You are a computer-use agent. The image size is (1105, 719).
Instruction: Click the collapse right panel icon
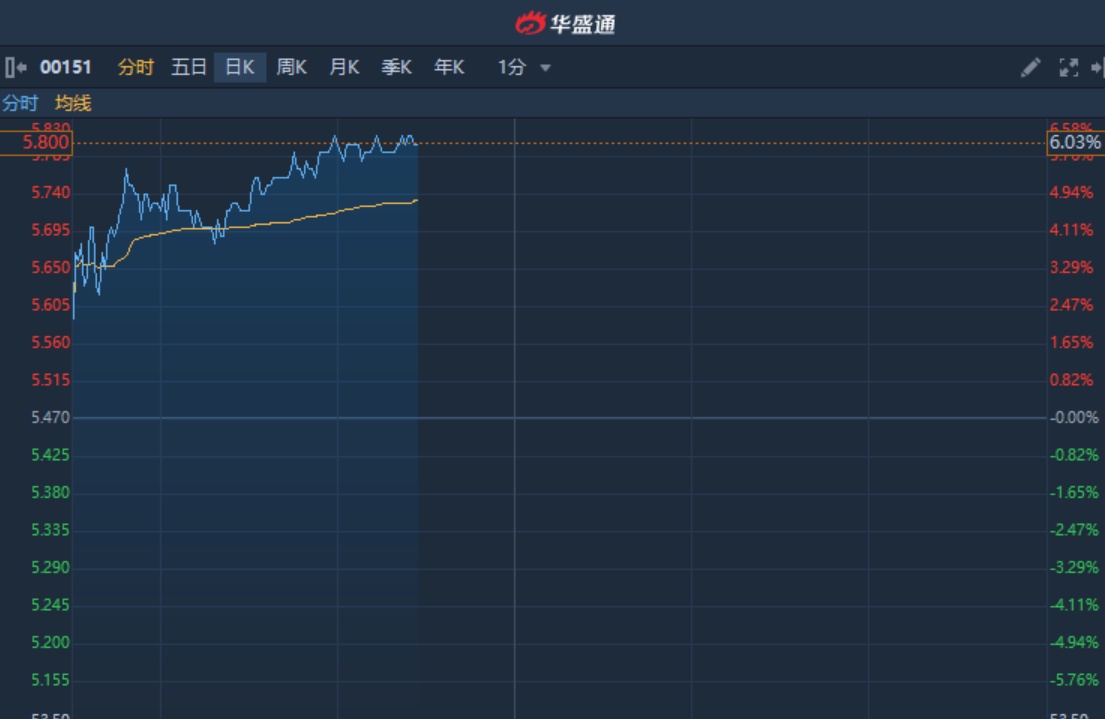1097,68
